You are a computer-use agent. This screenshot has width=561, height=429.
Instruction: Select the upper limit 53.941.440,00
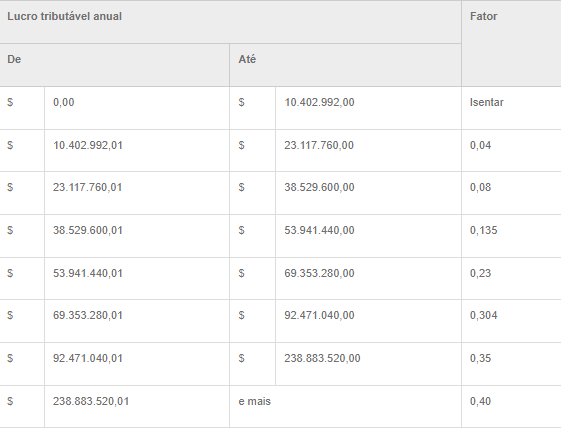click(368, 236)
